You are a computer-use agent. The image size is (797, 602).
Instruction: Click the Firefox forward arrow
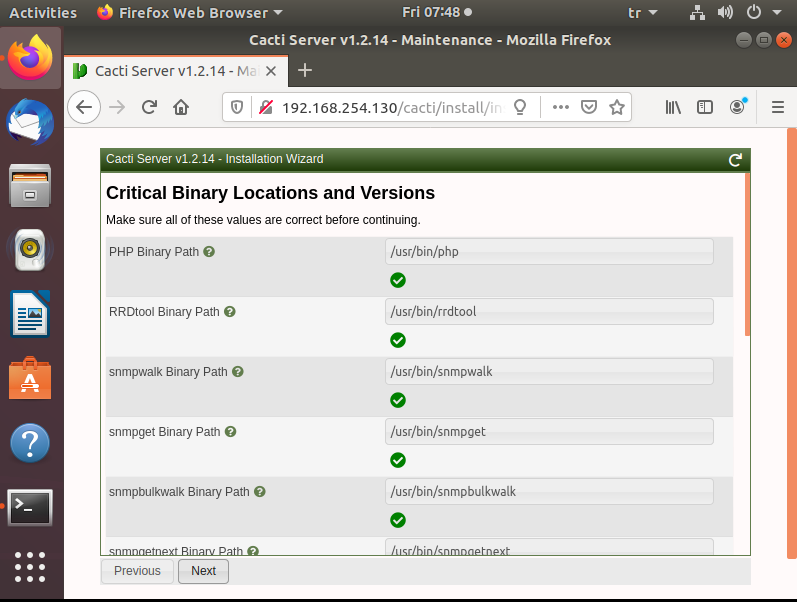coord(117,107)
